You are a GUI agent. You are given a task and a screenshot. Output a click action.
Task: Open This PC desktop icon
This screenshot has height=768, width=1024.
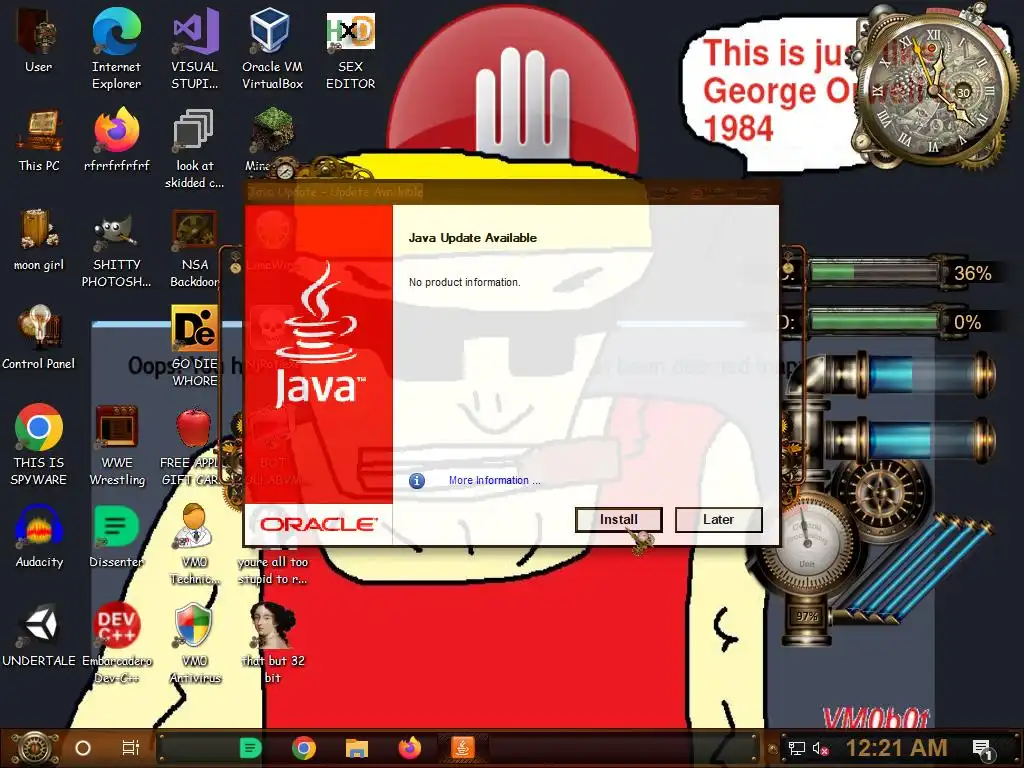point(39,140)
